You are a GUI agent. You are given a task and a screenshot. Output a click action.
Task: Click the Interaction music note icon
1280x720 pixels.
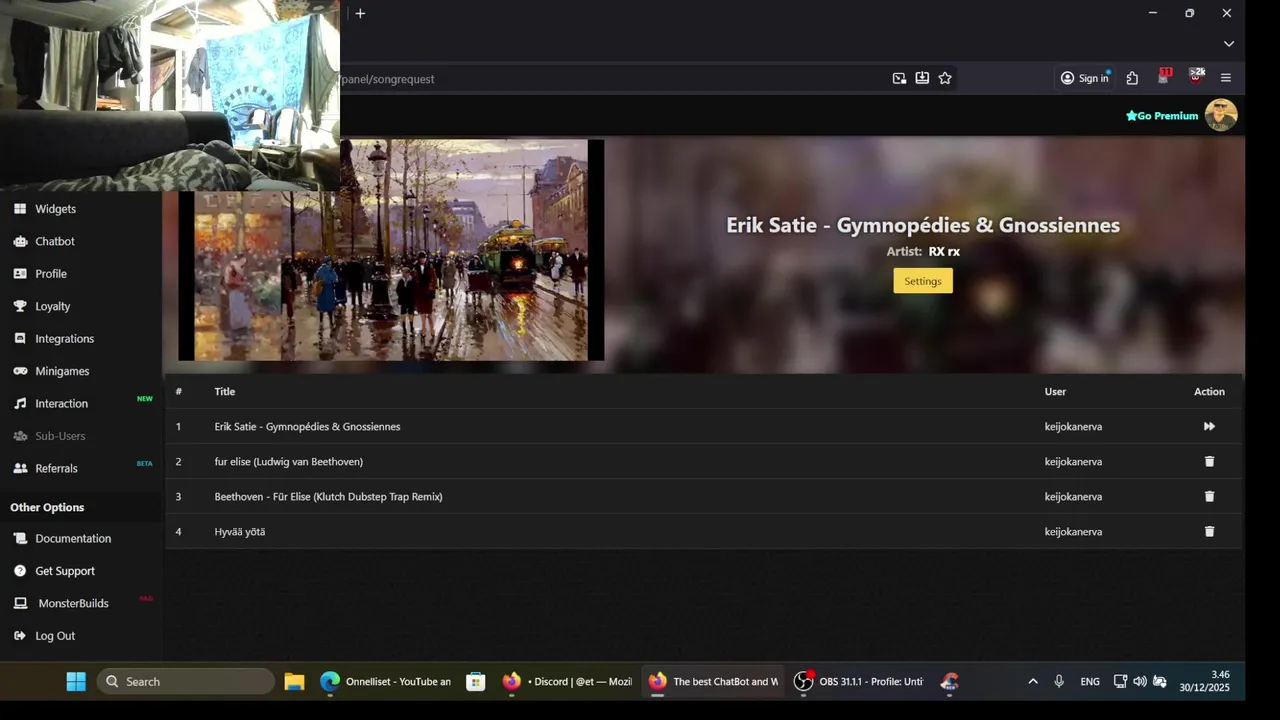[x=20, y=404]
